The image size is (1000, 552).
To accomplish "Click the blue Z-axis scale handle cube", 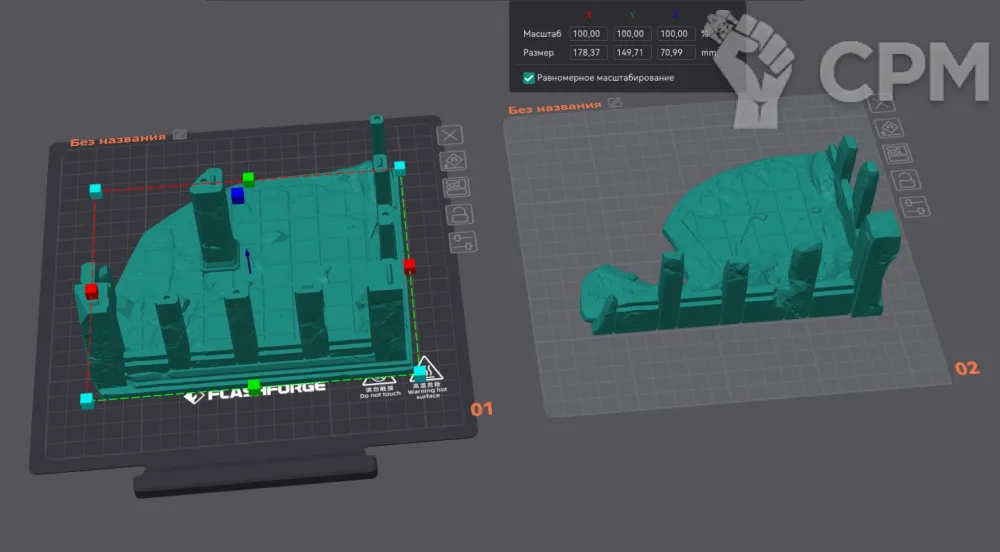I will (238, 195).
